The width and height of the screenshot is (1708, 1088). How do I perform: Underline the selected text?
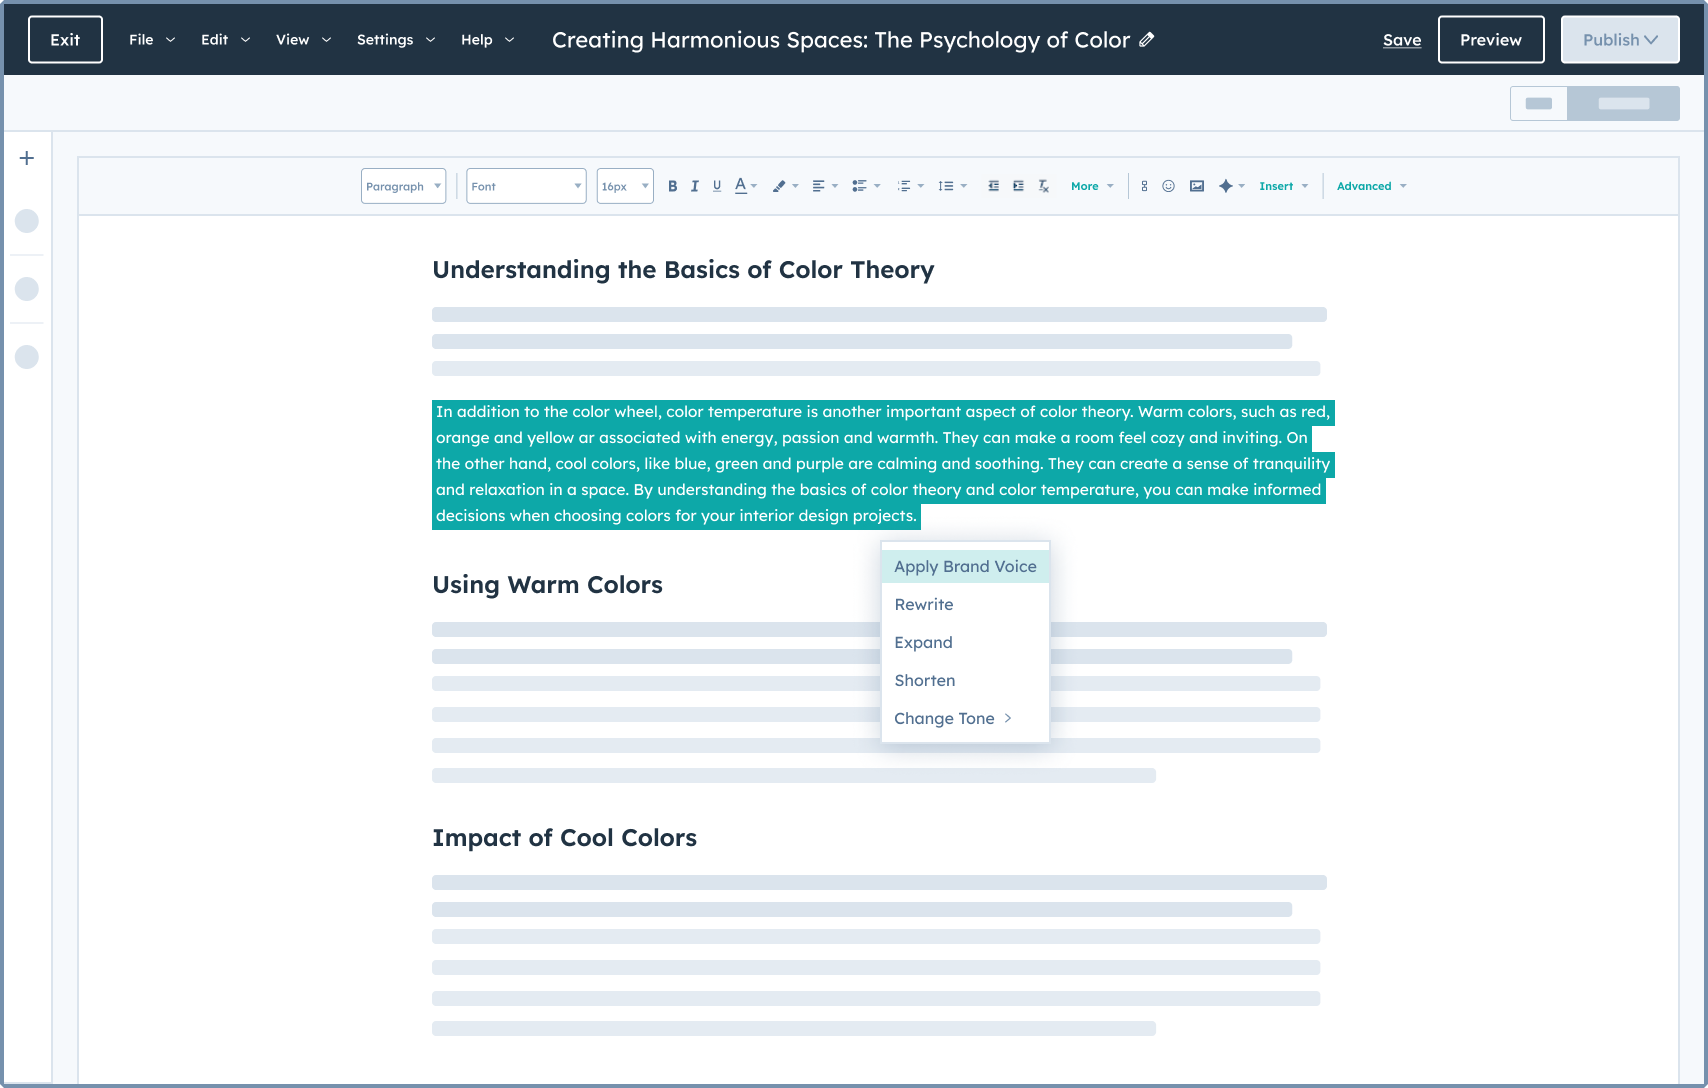[x=717, y=186]
